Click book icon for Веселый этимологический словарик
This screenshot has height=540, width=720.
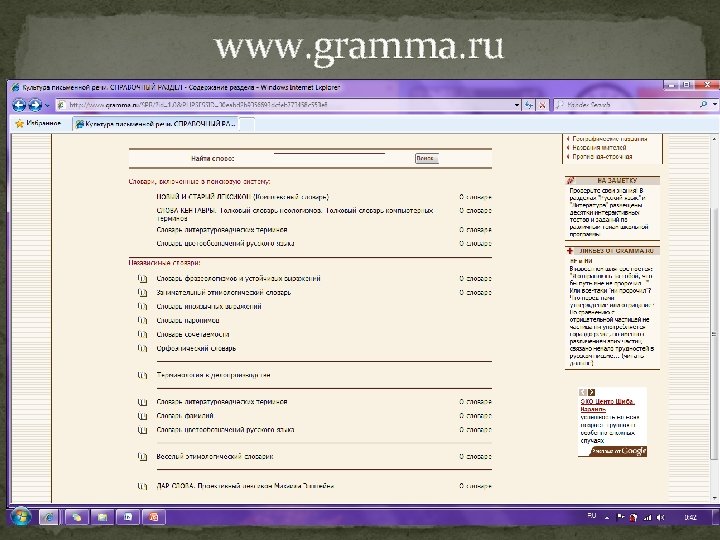[142, 457]
